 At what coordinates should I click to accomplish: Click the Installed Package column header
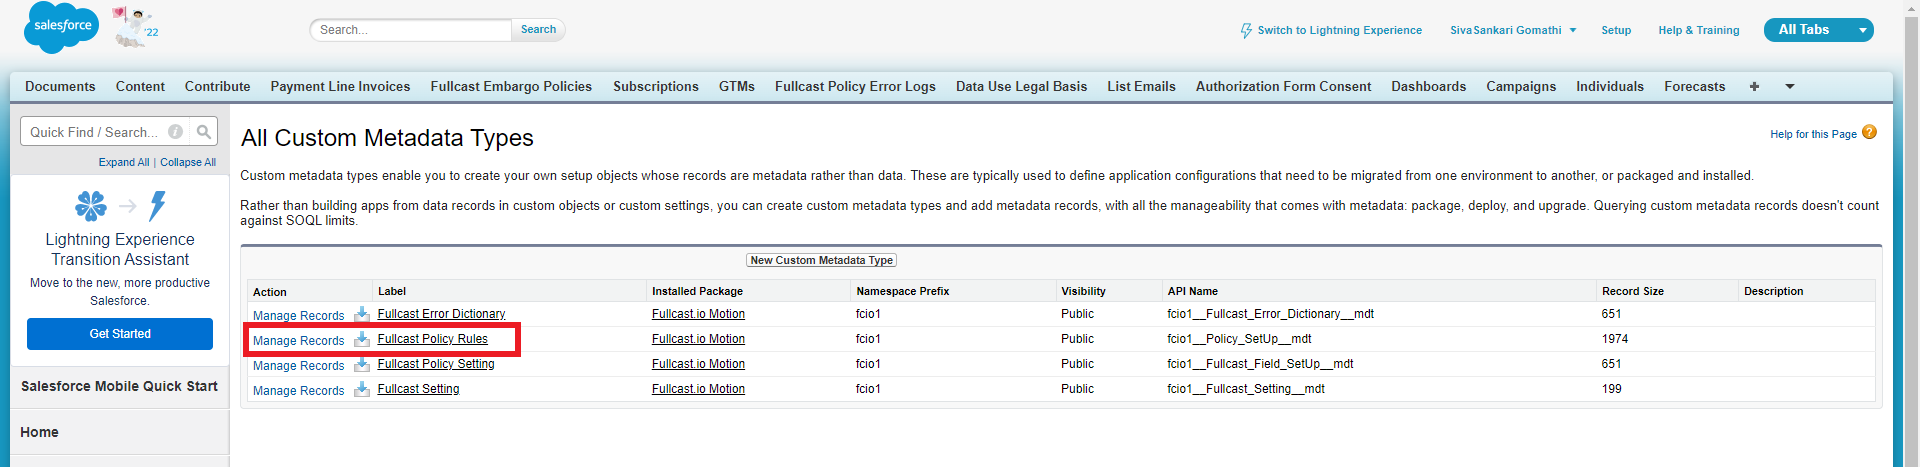click(697, 291)
